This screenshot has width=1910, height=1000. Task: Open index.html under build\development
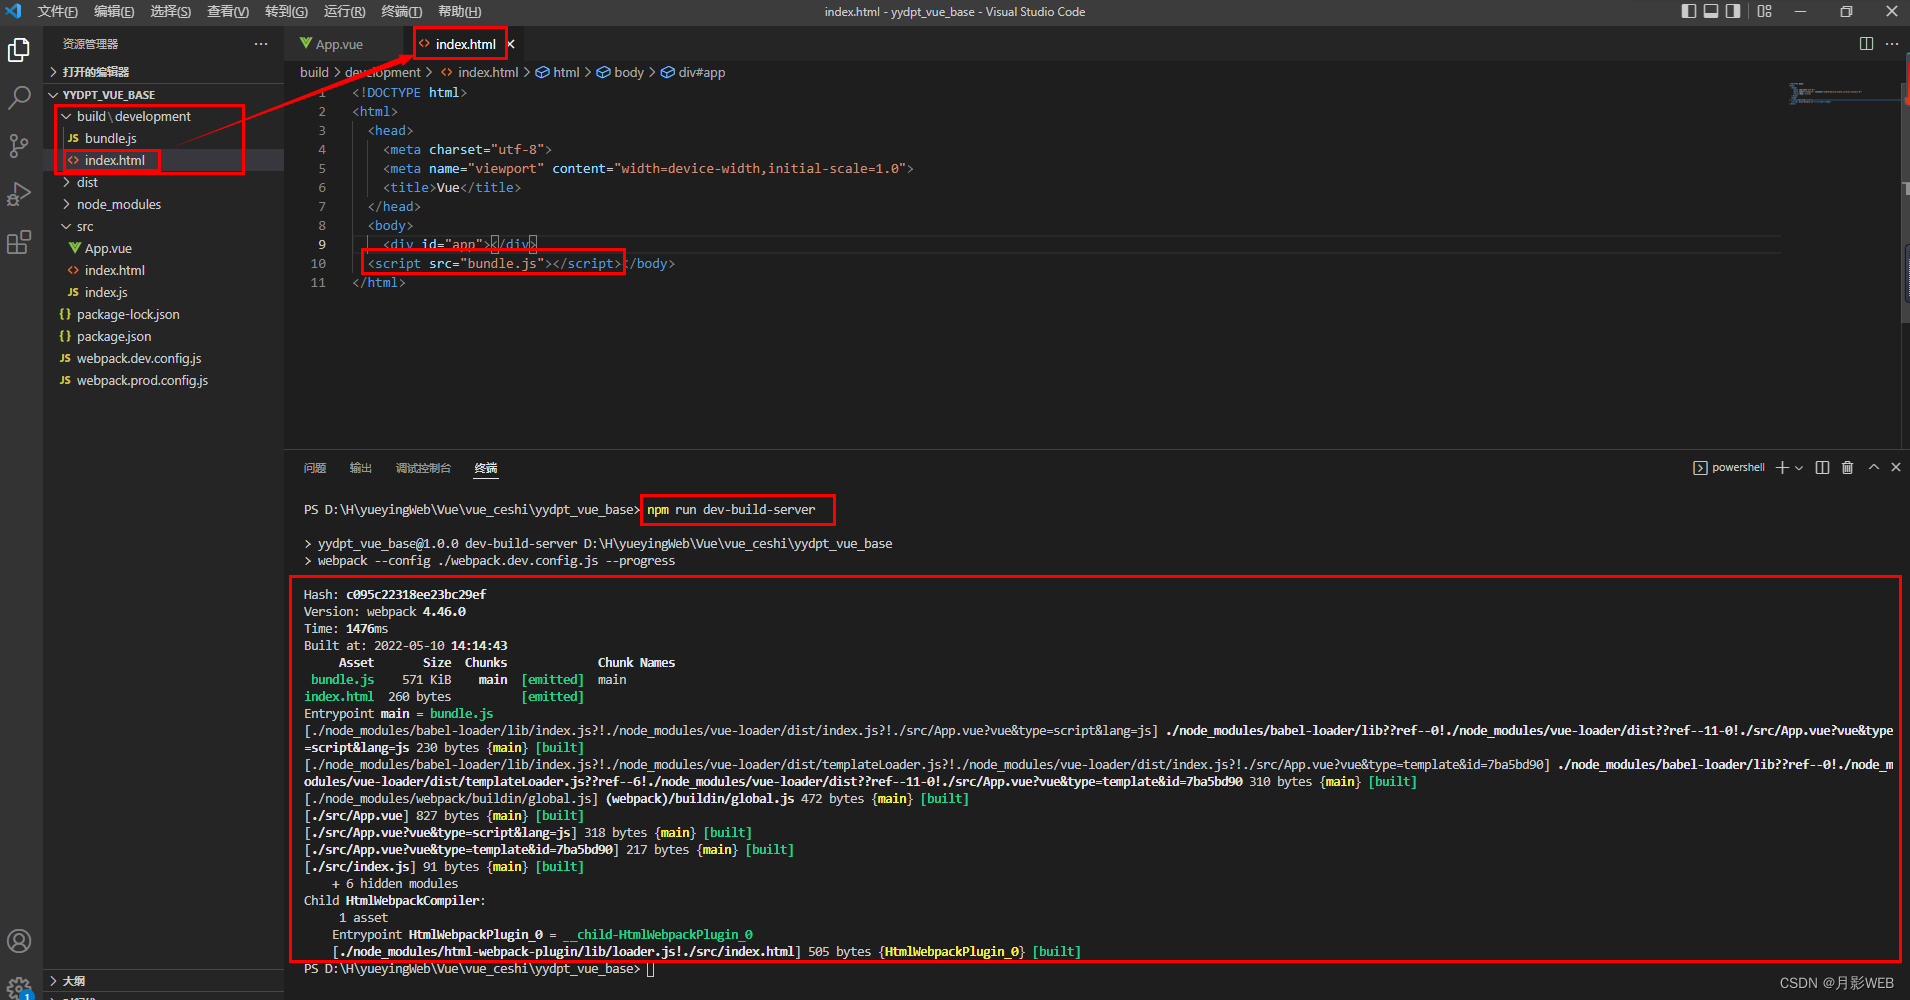(164, 160)
